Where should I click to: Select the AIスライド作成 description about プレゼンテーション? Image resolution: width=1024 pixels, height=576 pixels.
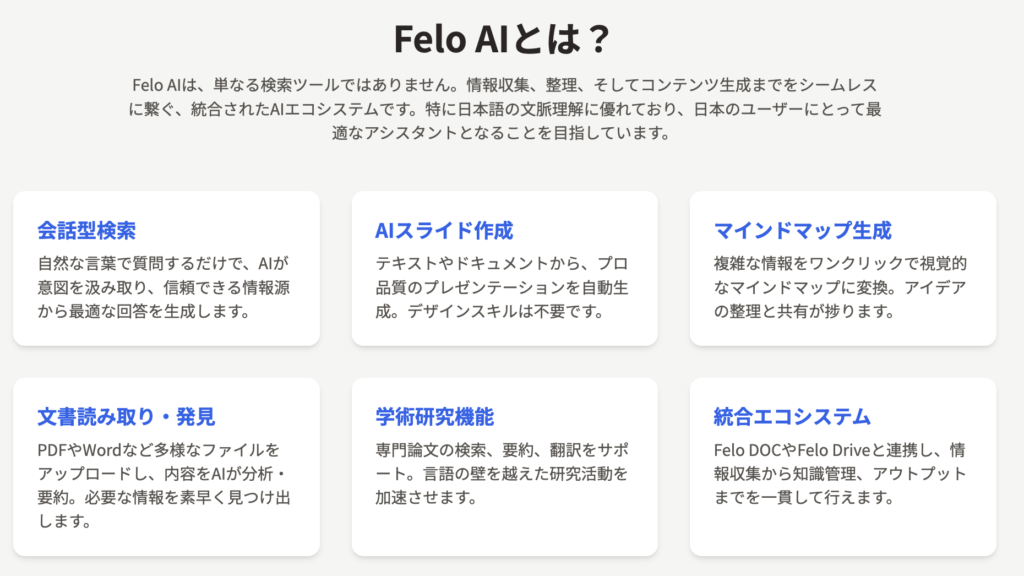tap(502, 287)
